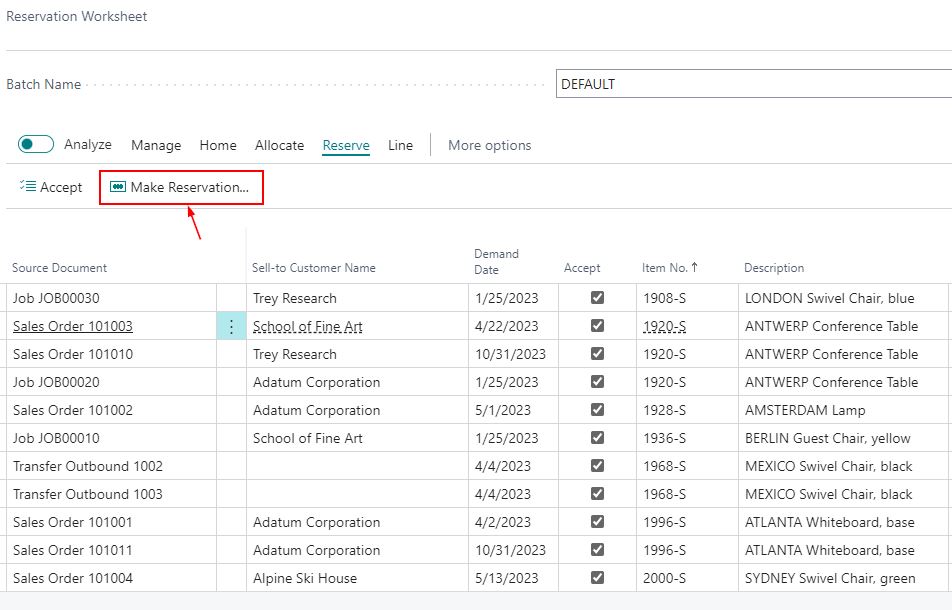Open the Allocate menu

(279, 145)
